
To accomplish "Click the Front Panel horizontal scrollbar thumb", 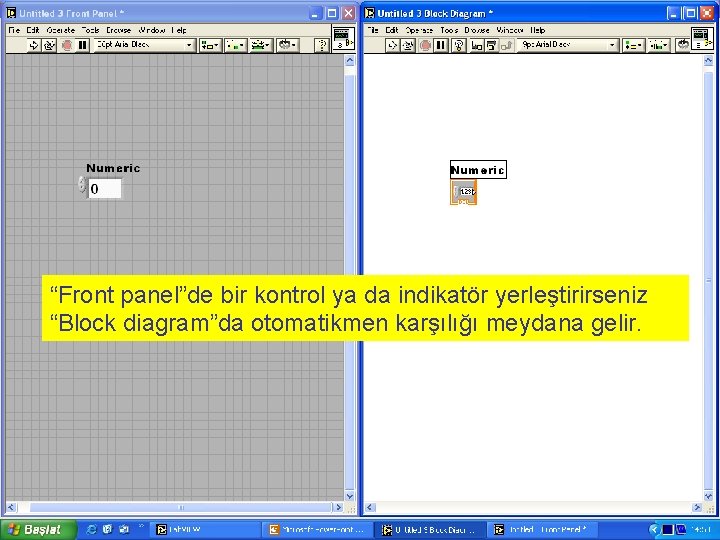I will coord(180,507).
